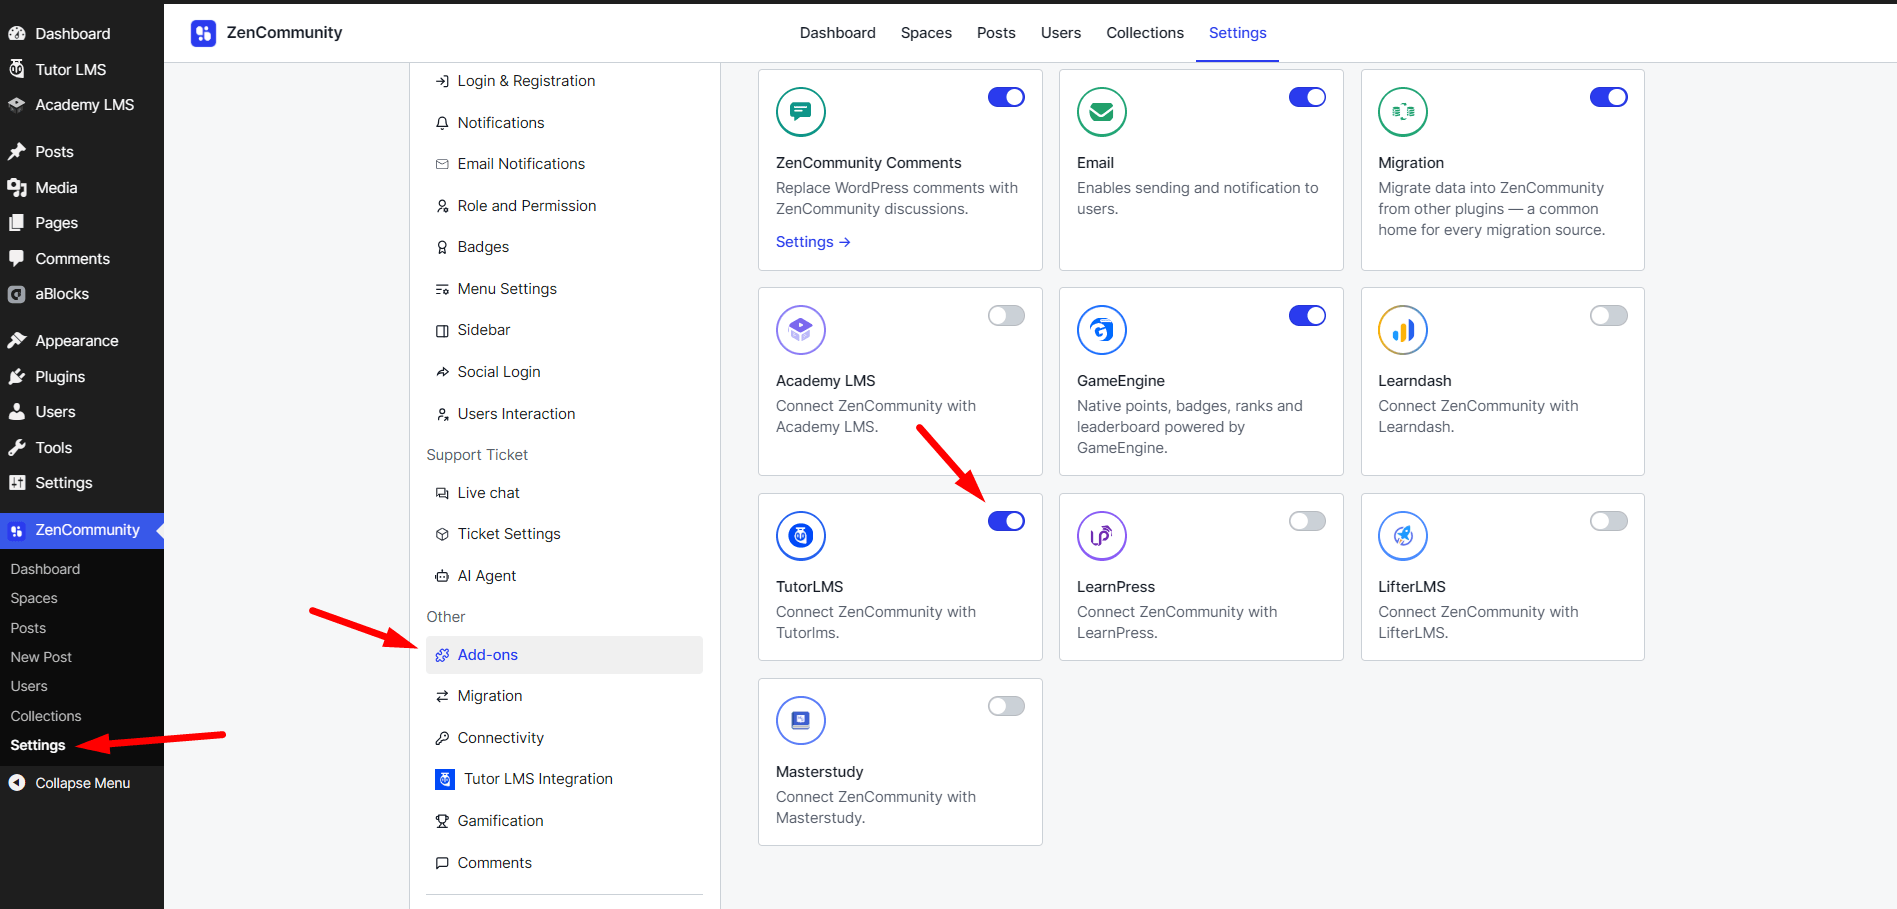1897x909 pixels.
Task: Click the Migration add-on icon
Action: click(x=1403, y=112)
